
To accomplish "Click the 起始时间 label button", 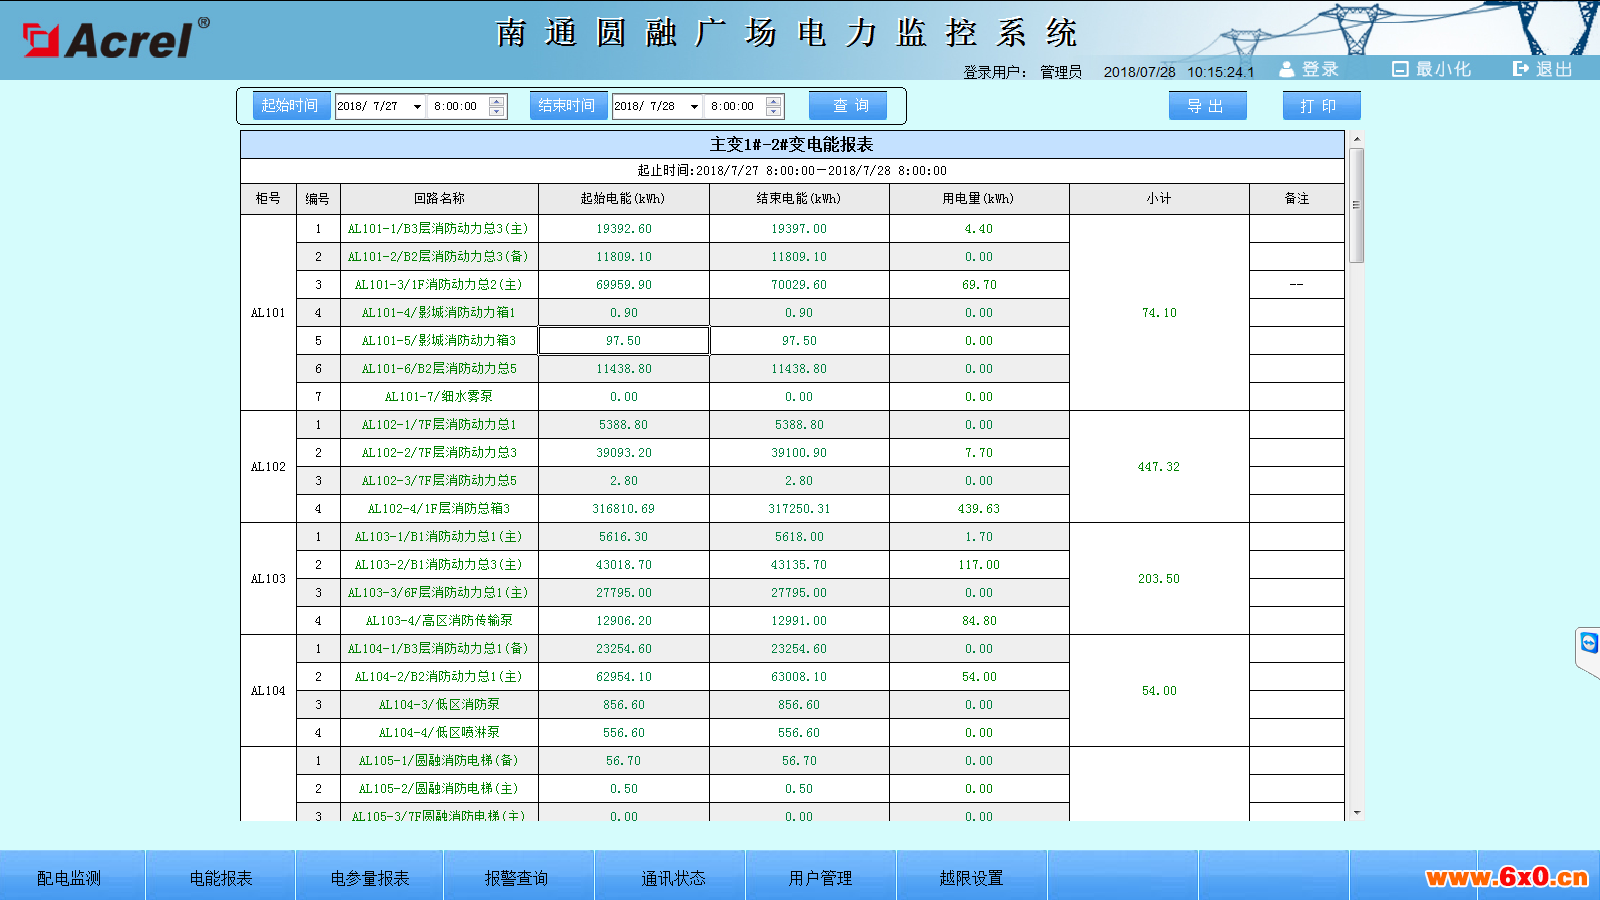I will [x=291, y=105].
